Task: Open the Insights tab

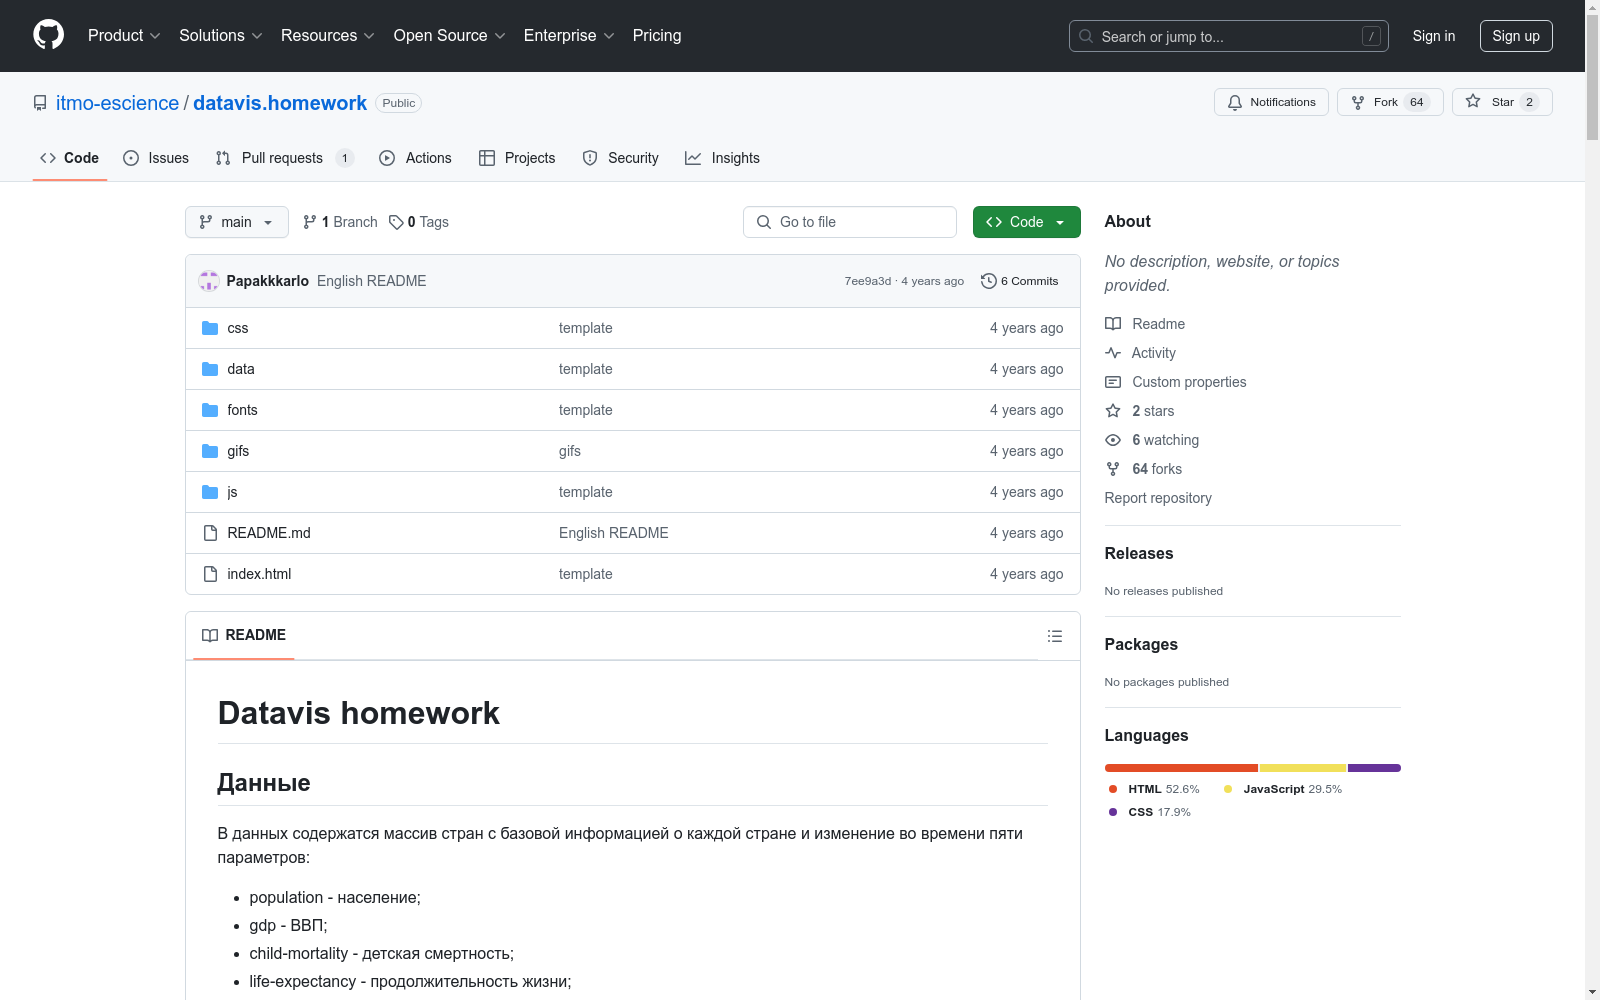Action: click(x=722, y=158)
